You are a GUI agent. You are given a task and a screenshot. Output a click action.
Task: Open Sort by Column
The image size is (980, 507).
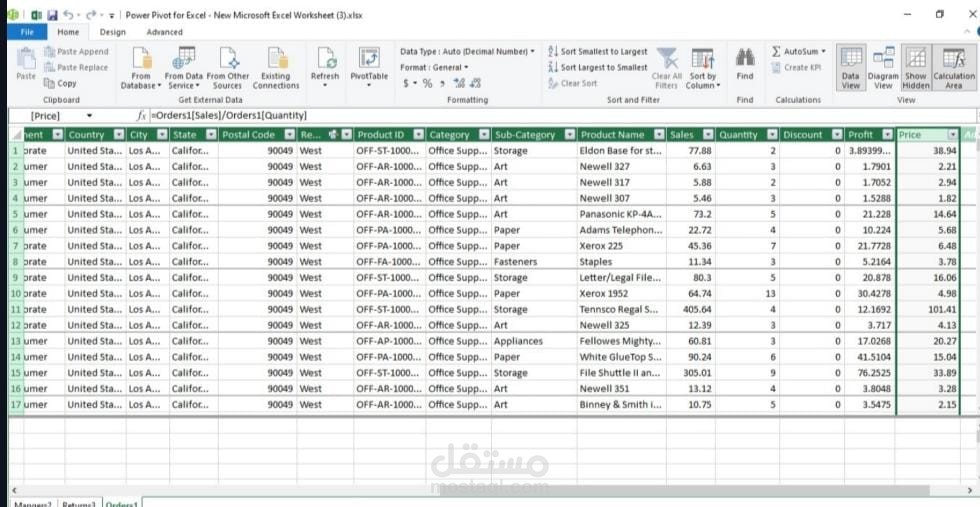click(703, 68)
